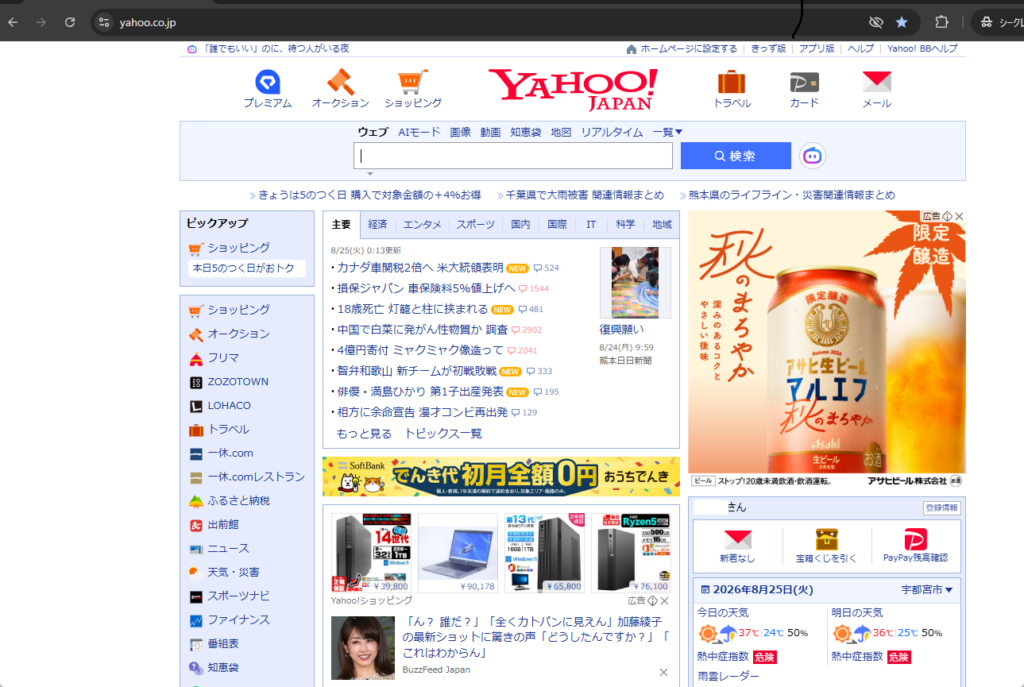This screenshot has height=687, width=1024.
Task: Click the Yahoo! JAPAN logo
Action: (x=573, y=89)
